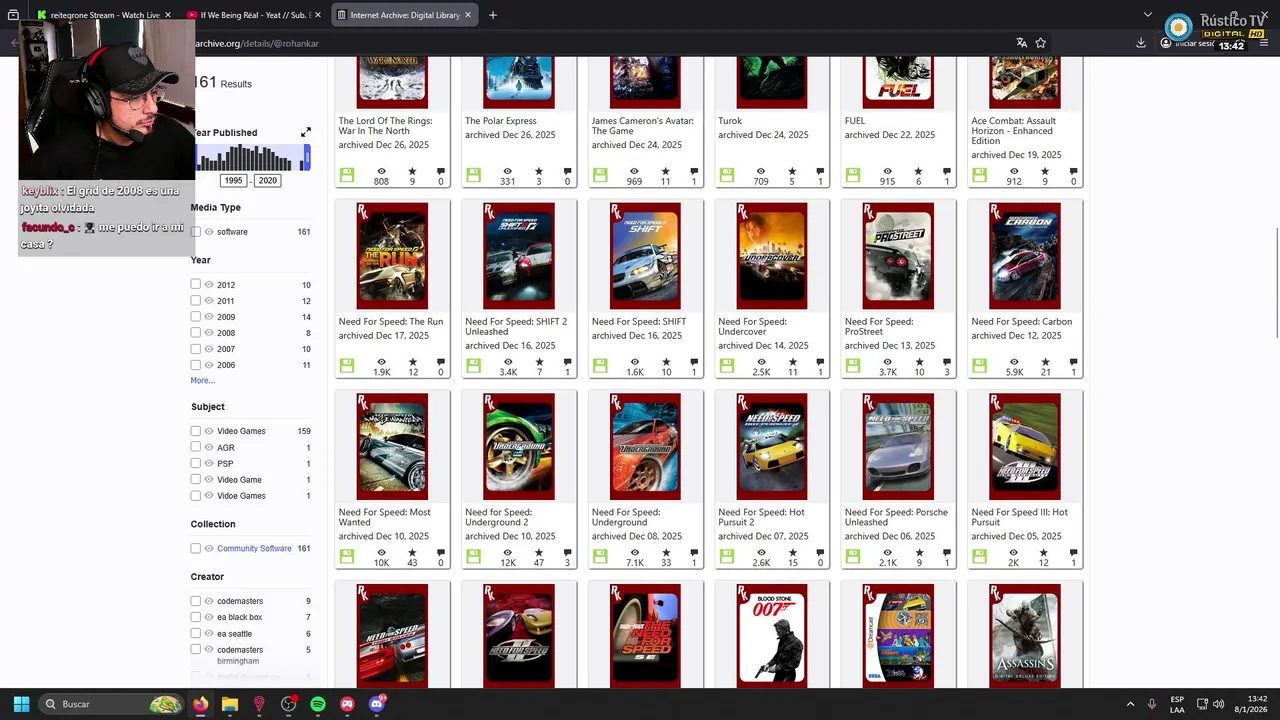This screenshot has height=720, width=1280.
Task: Open the Firefox icon in the taskbar
Action: point(201,704)
